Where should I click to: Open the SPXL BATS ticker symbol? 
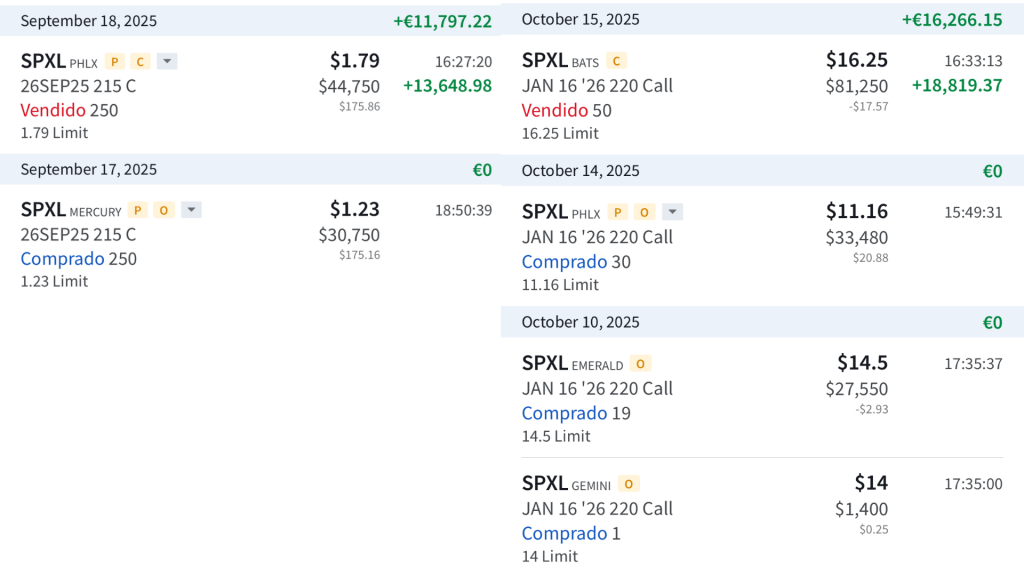click(544, 61)
